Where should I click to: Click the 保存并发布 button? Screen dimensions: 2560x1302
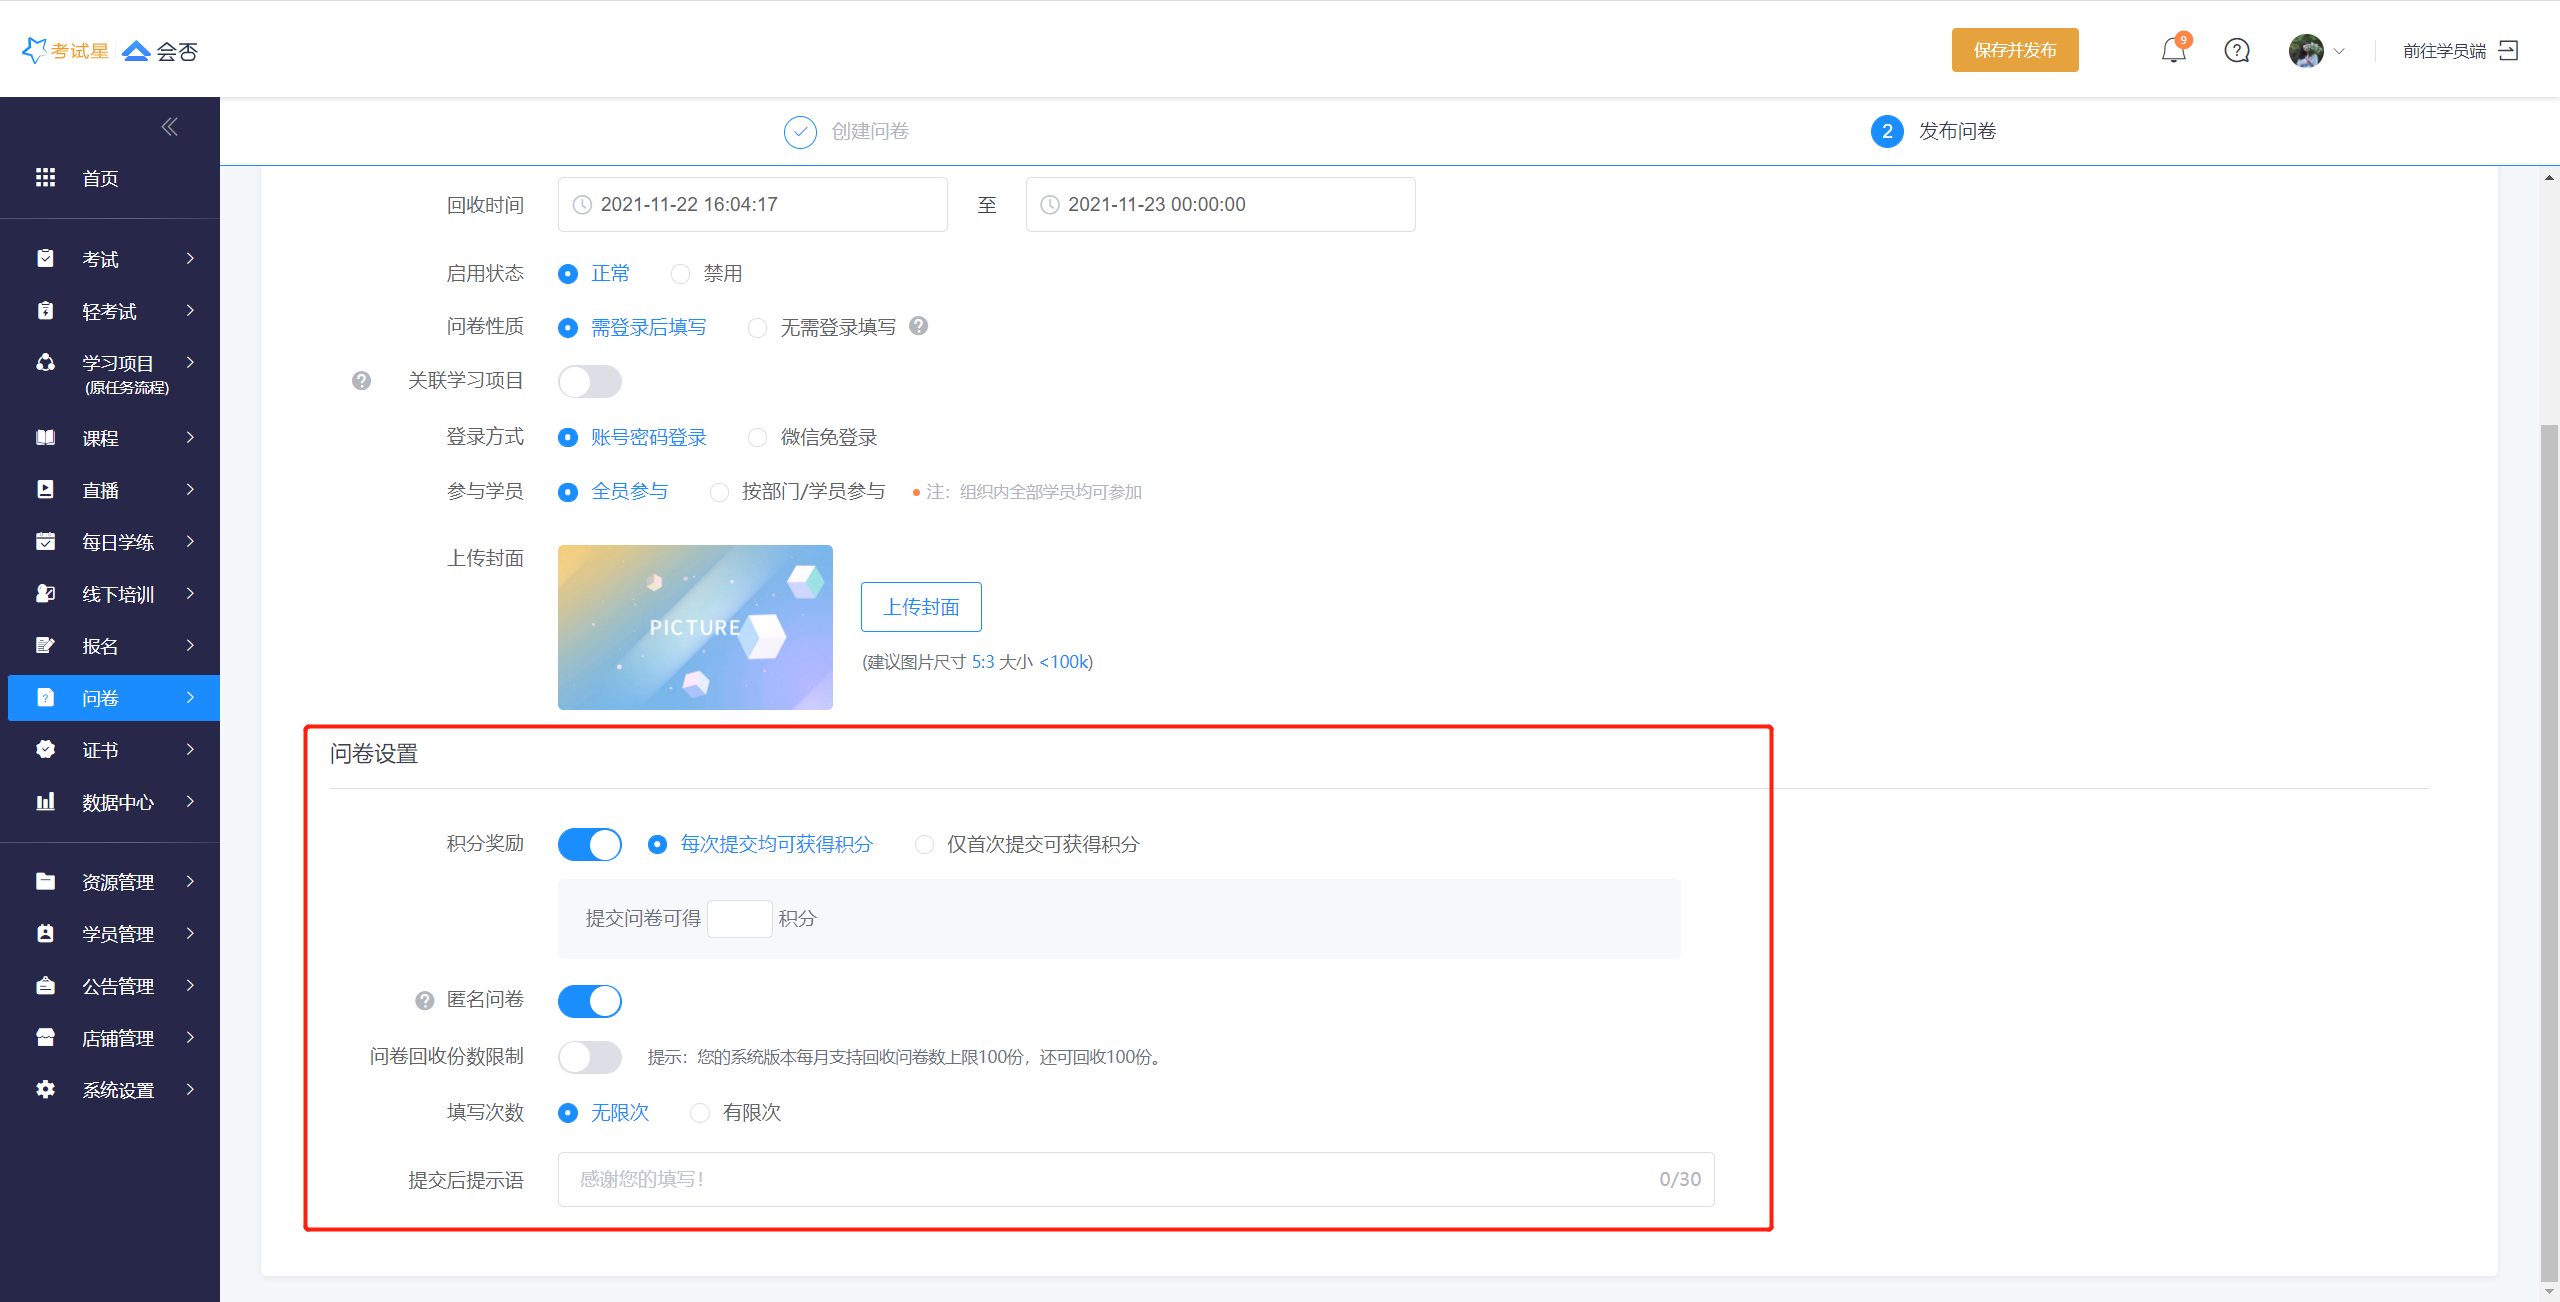click(2014, 50)
